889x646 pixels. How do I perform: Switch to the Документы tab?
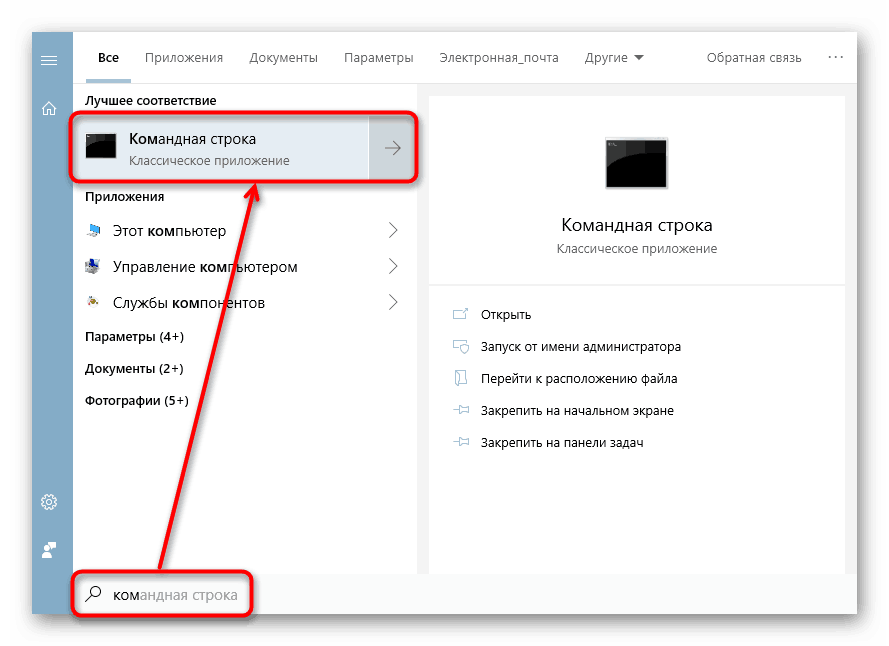click(x=283, y=58)
